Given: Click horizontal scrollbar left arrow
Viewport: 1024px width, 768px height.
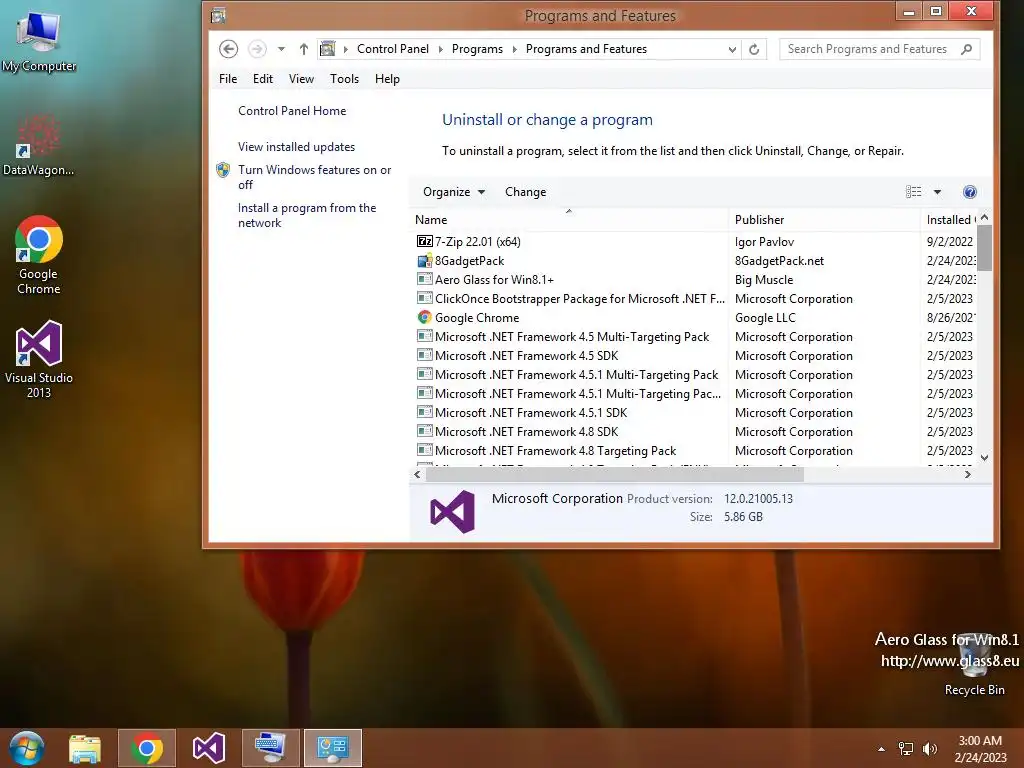Looking at the screenshot, I should click(417, 475).
